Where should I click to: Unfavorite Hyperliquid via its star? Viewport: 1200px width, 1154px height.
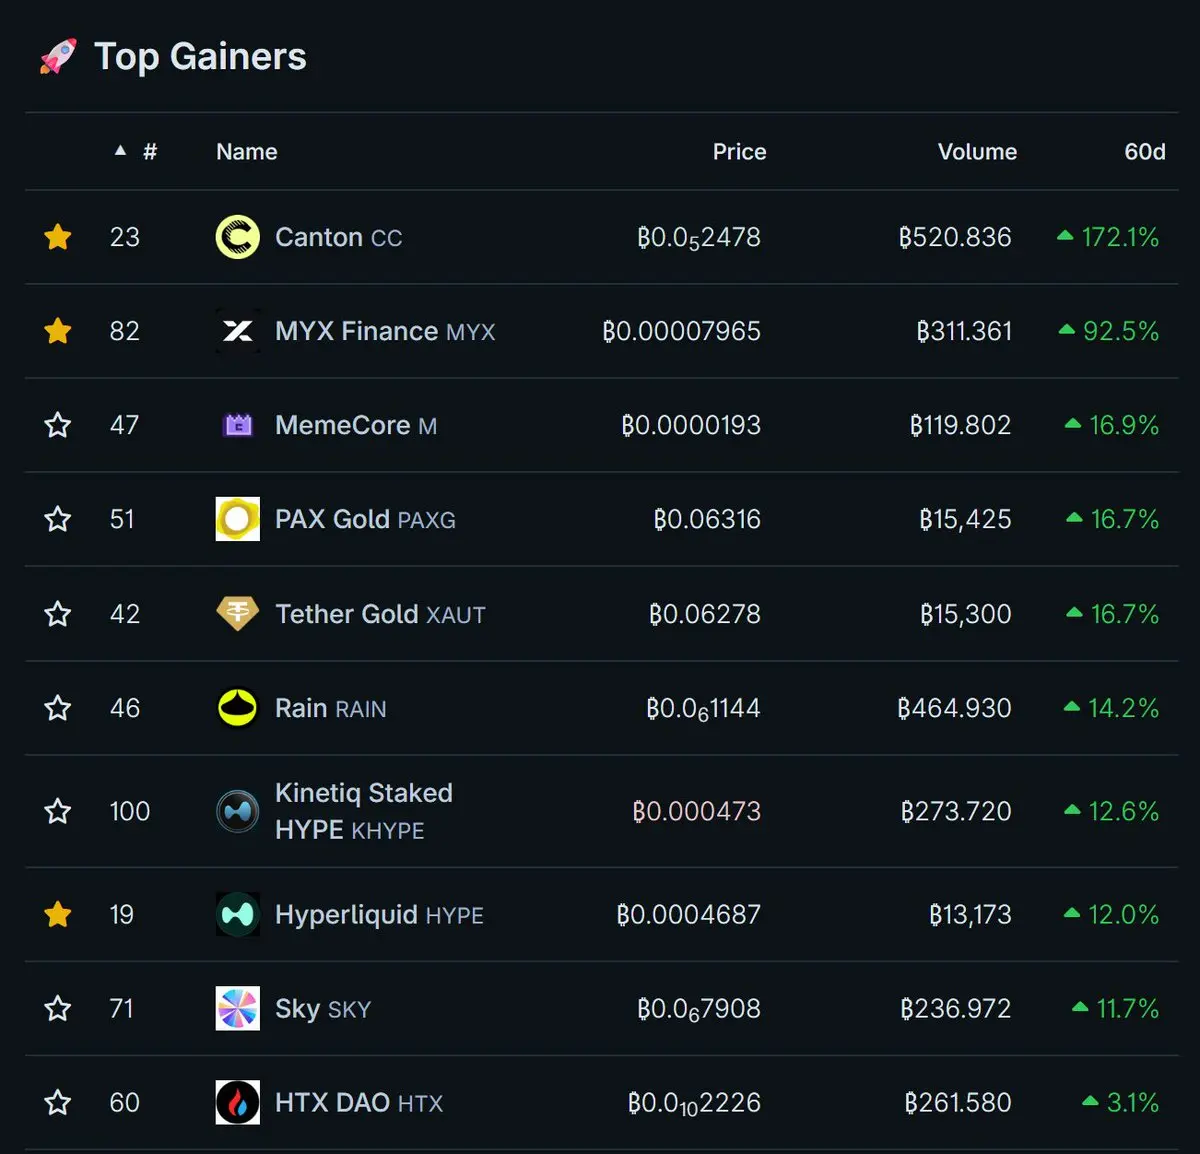pos(58,914)
